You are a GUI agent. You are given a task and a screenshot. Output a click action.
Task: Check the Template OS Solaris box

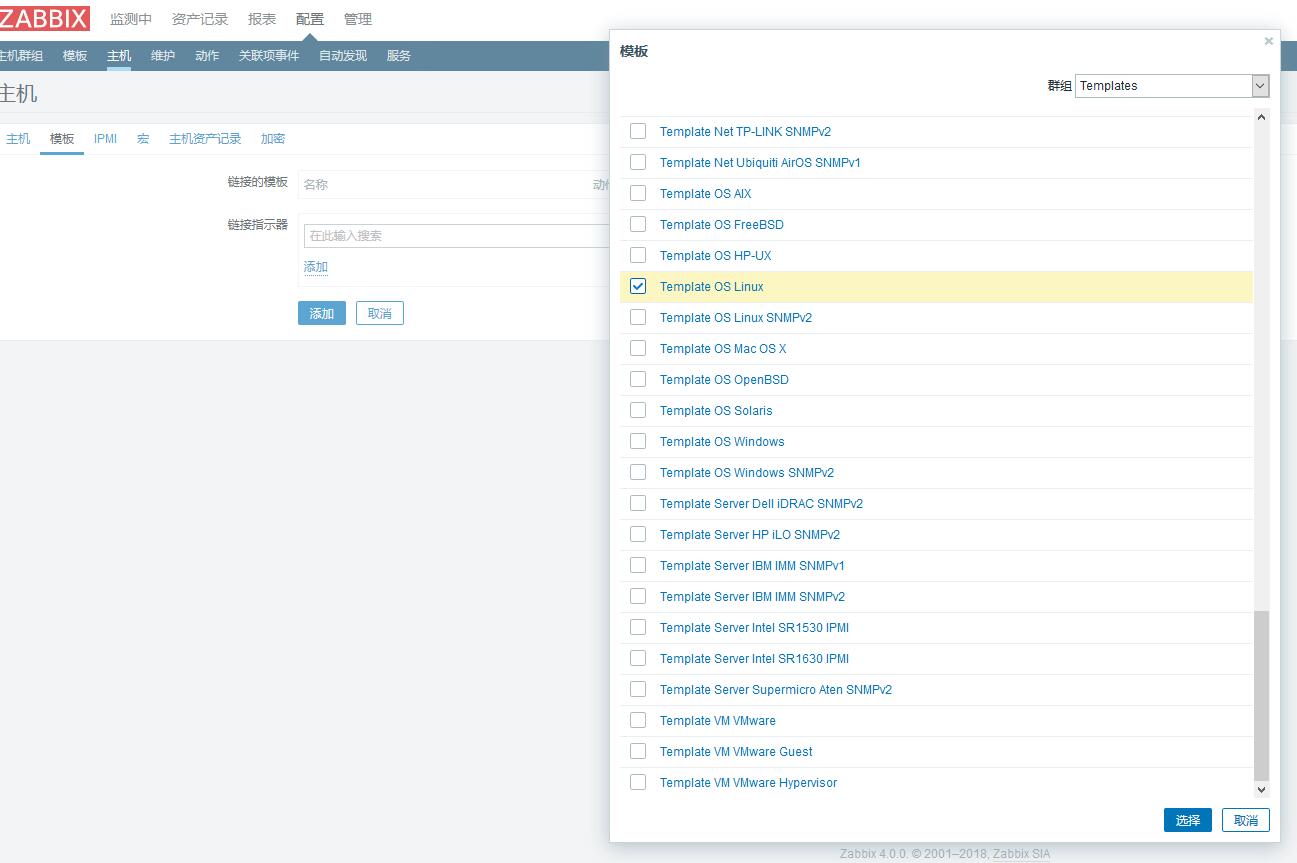638,410
